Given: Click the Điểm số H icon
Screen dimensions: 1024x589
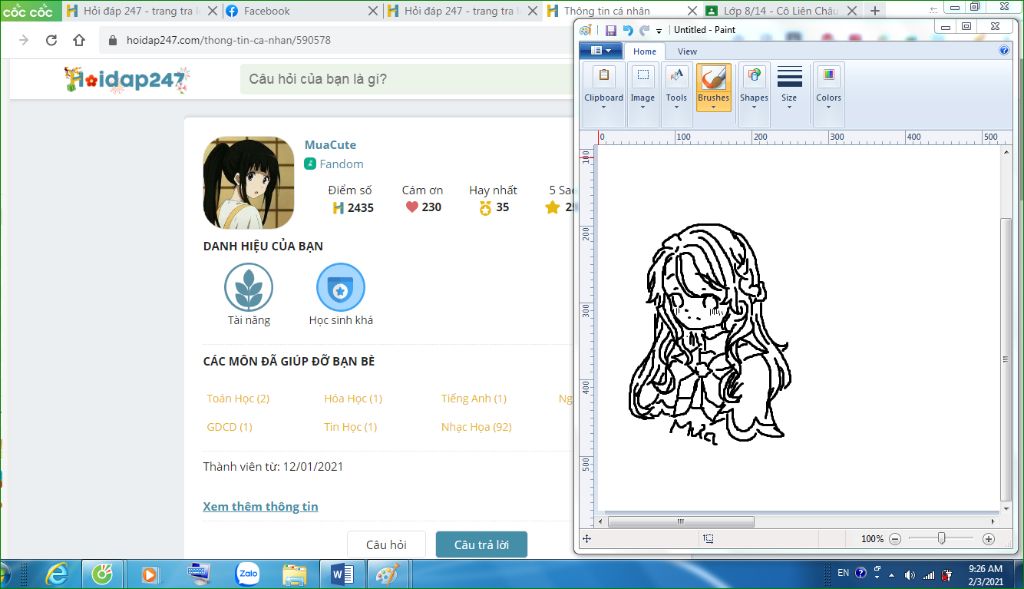Looking at the screenshot, I should click(x=338, y=208).
